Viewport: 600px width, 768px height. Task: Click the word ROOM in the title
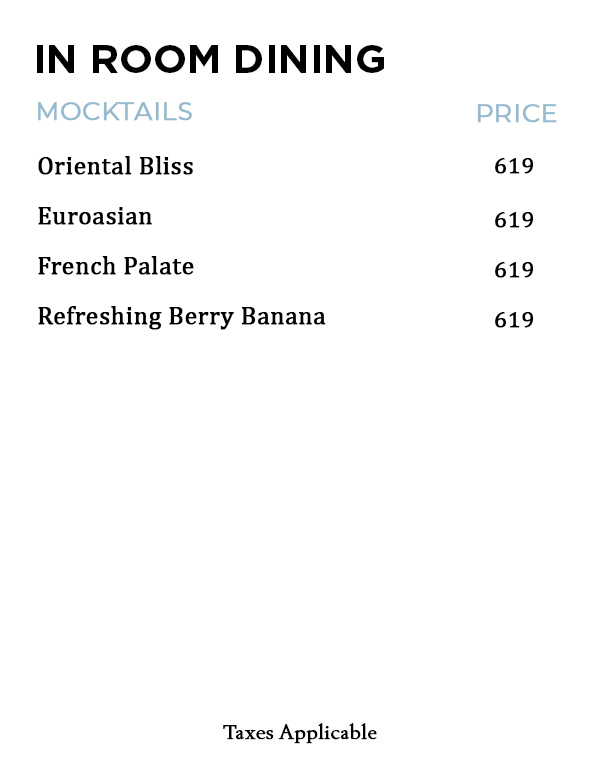[156, 60]
